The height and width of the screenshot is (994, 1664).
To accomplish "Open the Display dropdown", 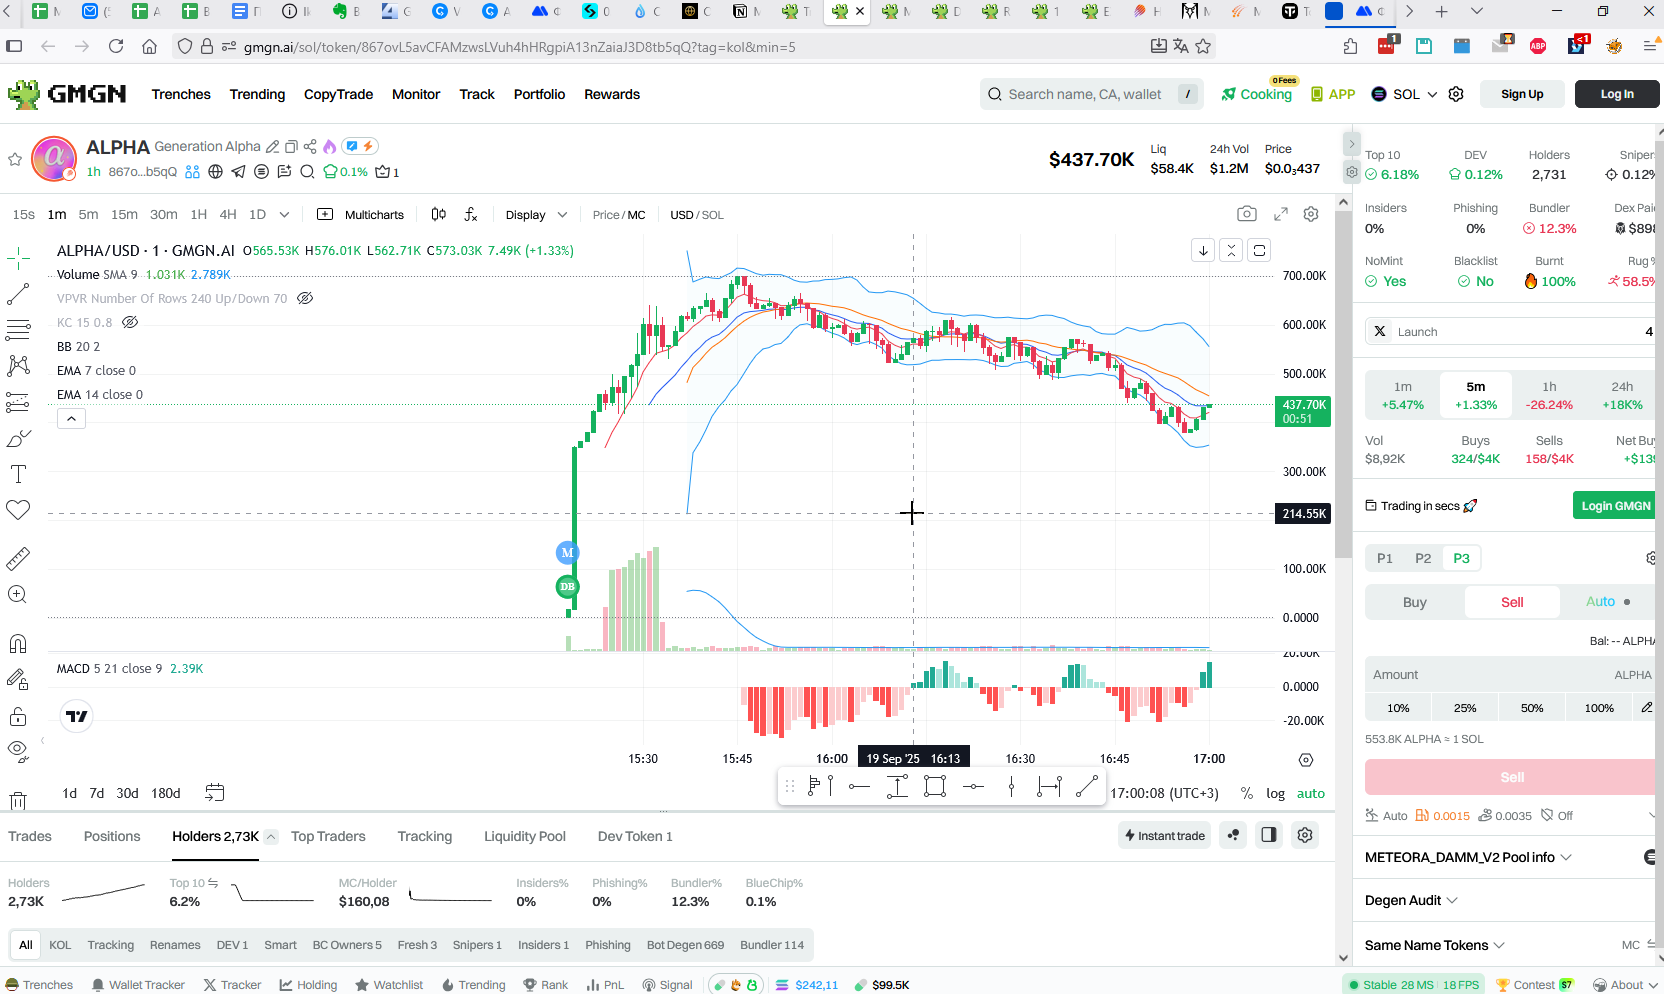I will tap(536, 214).
